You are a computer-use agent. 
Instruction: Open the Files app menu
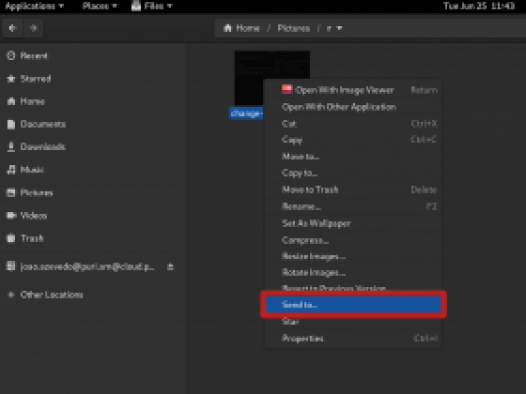(152, 6)
